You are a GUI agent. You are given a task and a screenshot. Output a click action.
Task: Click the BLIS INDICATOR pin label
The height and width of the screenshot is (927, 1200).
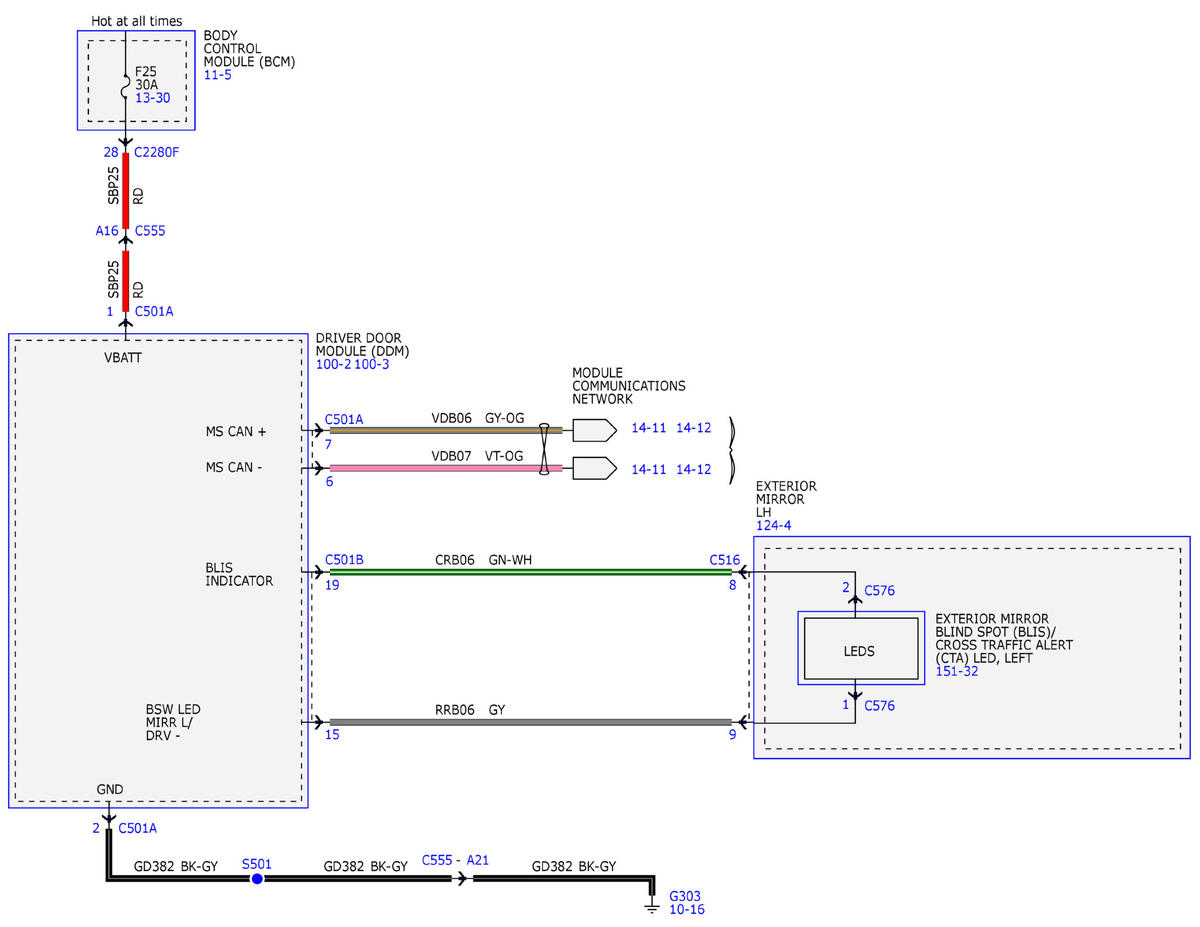(239, 574)
